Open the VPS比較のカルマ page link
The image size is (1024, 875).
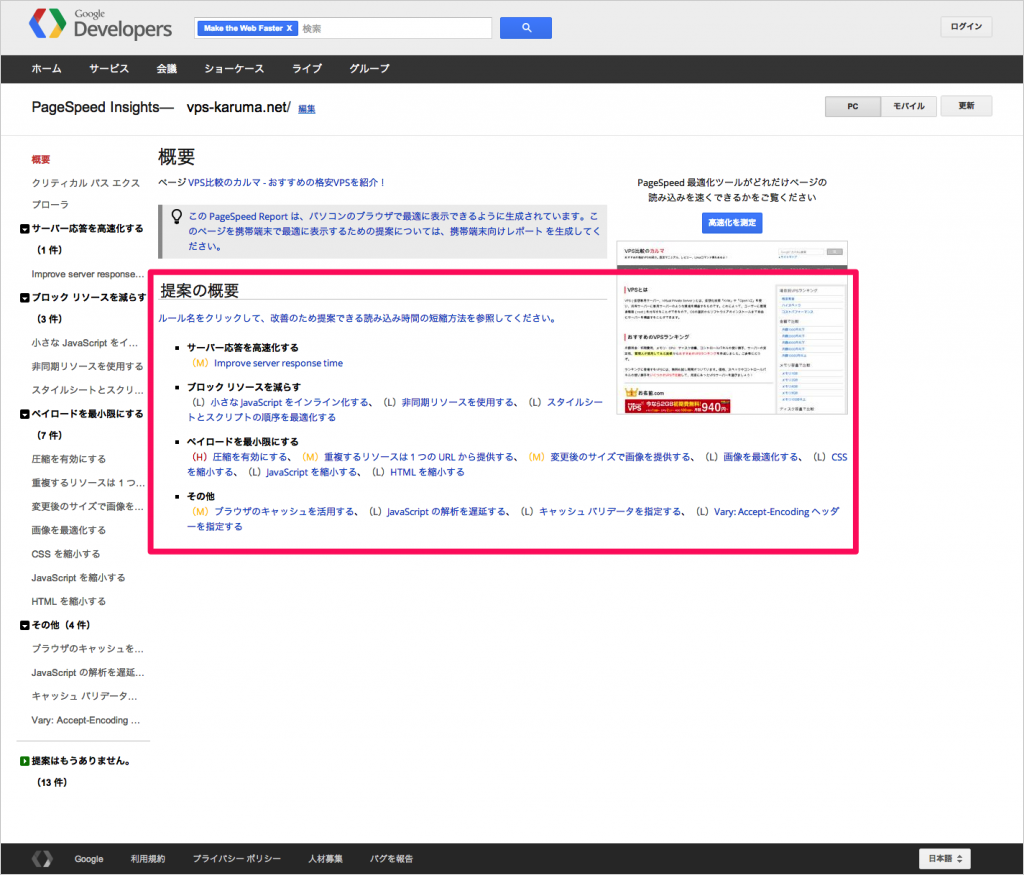click(x=286, y=183)
